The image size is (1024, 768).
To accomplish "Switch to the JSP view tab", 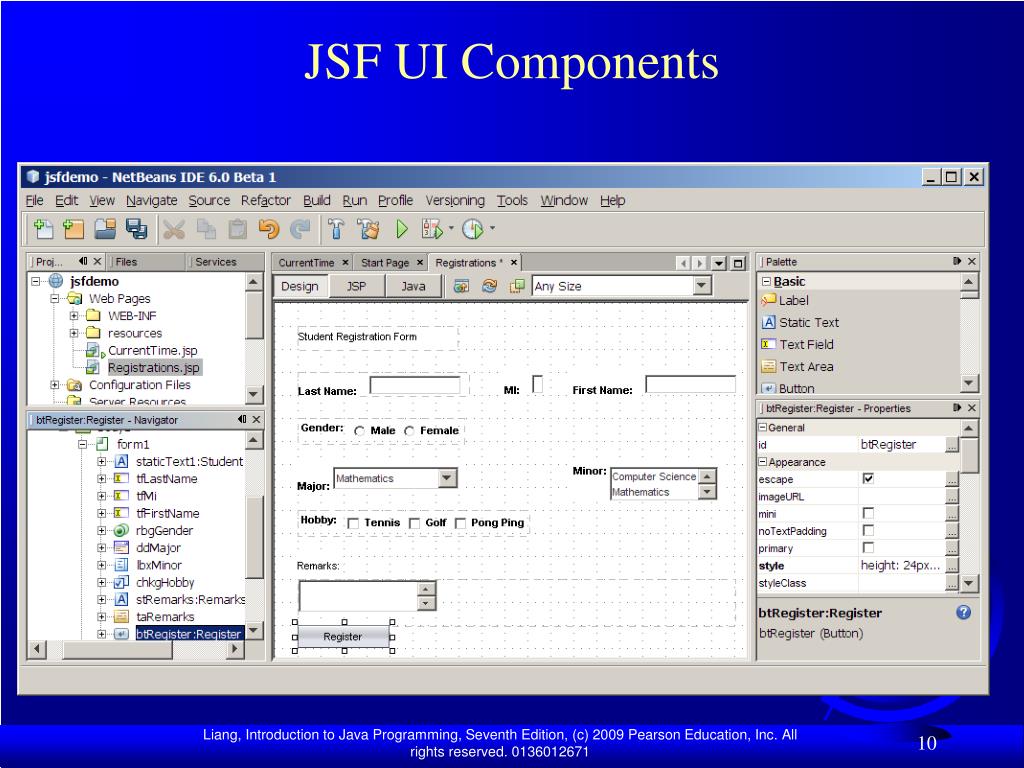I will click(357, 286).
